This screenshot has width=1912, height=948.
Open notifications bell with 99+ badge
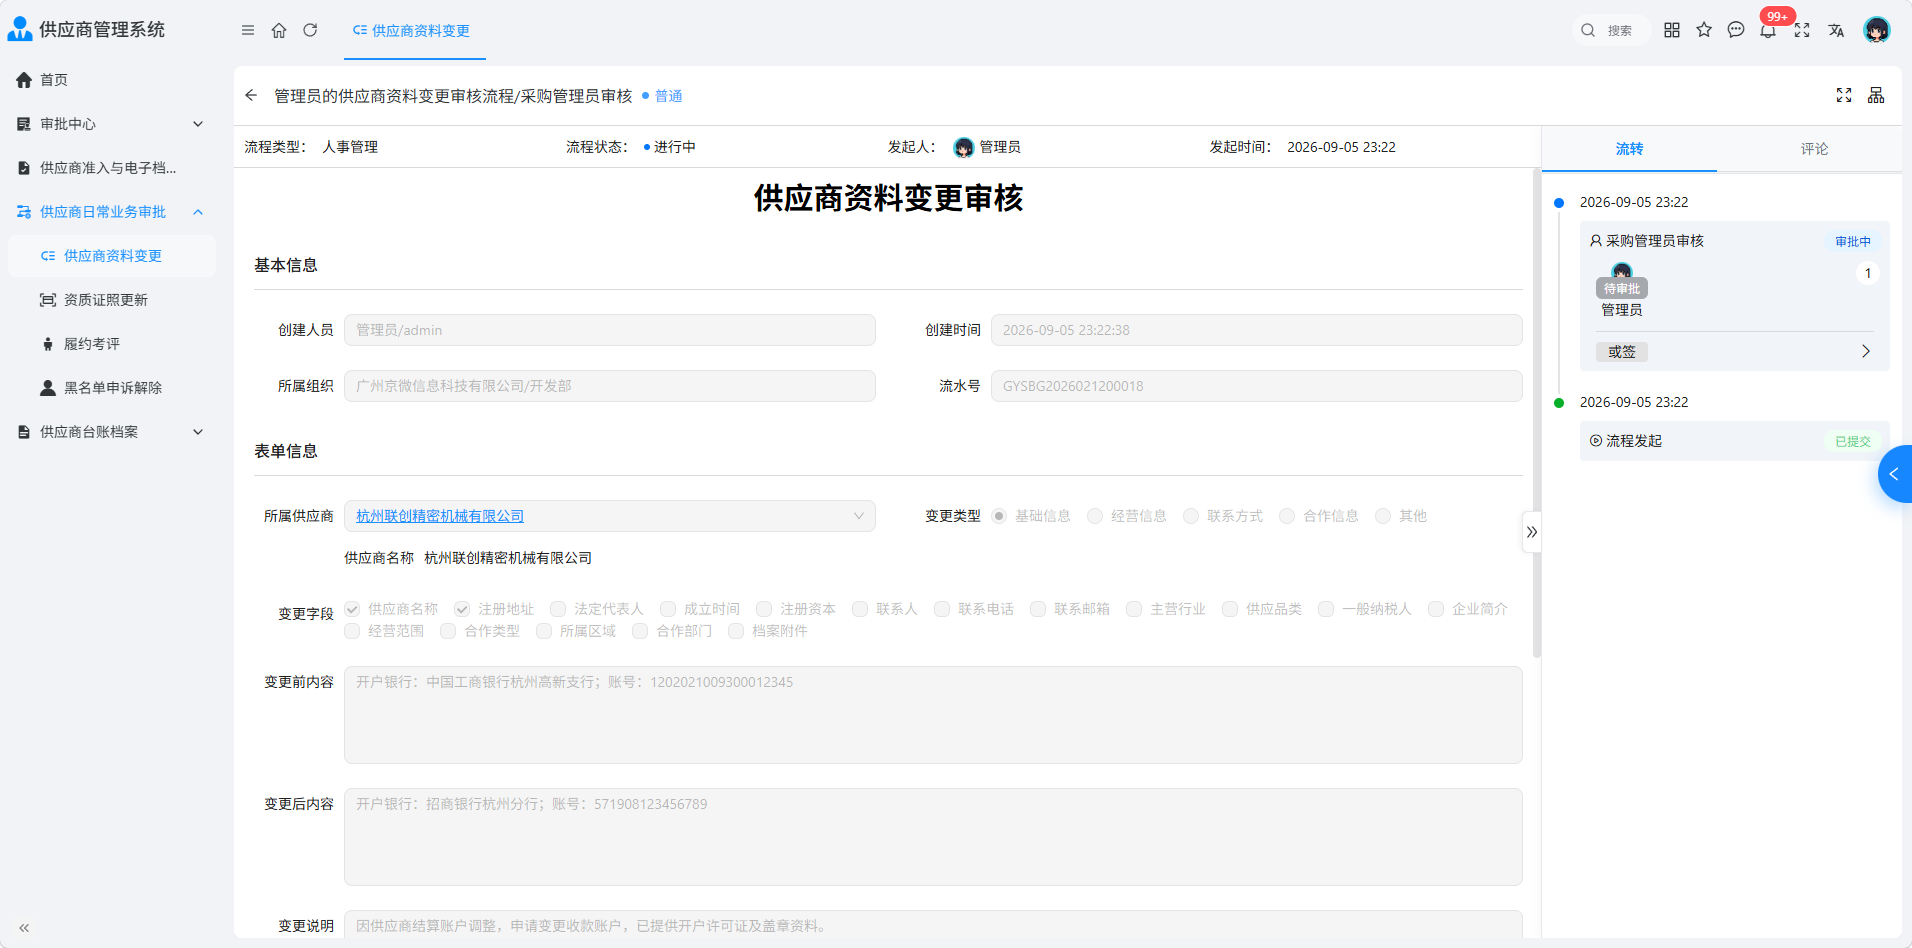tap(1768, 30)
